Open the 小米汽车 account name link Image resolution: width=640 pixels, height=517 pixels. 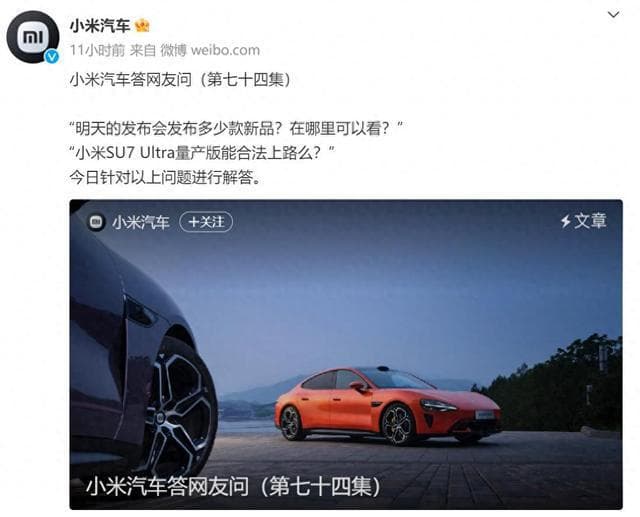click(100, 26)
